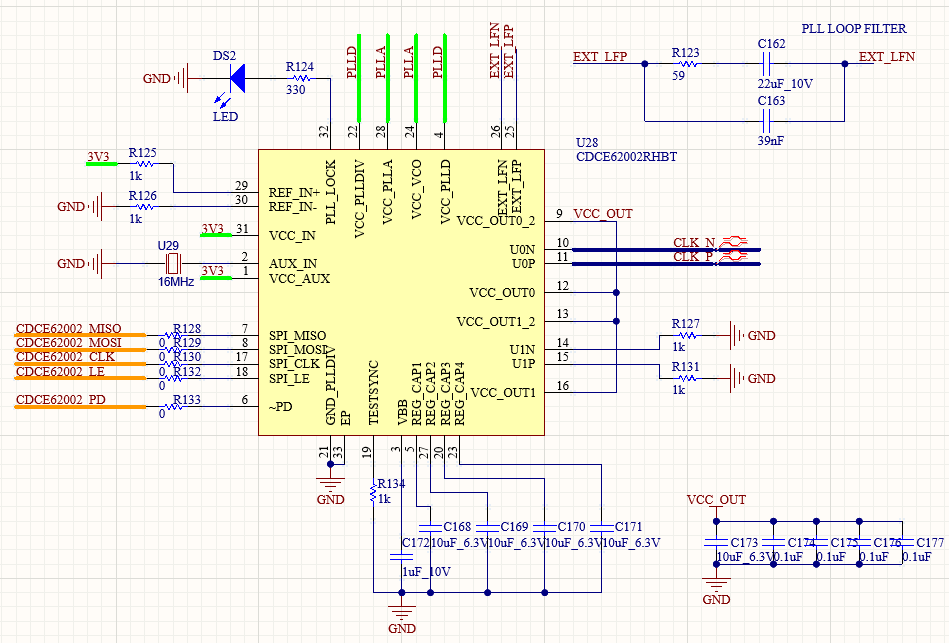
Task: Click the LED label under DS2
Action: (225, 117)
